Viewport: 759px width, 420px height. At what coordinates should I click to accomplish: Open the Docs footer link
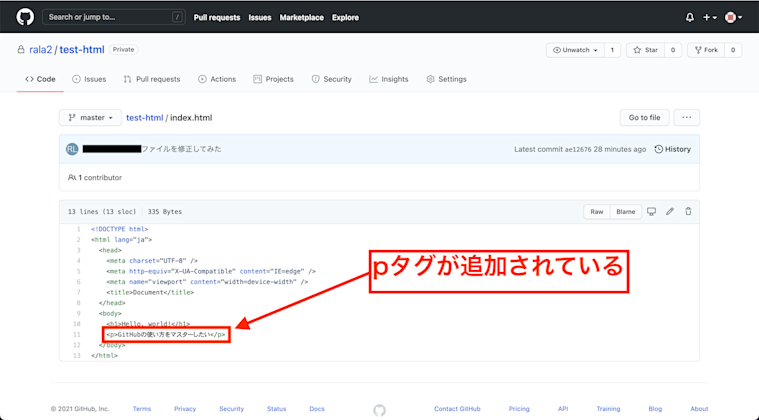pyautogui.click(x=317, y=409)
